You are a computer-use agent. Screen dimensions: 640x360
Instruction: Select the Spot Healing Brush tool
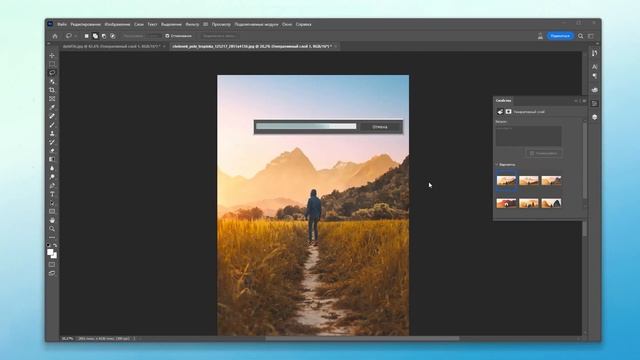(x=52, y=116)
